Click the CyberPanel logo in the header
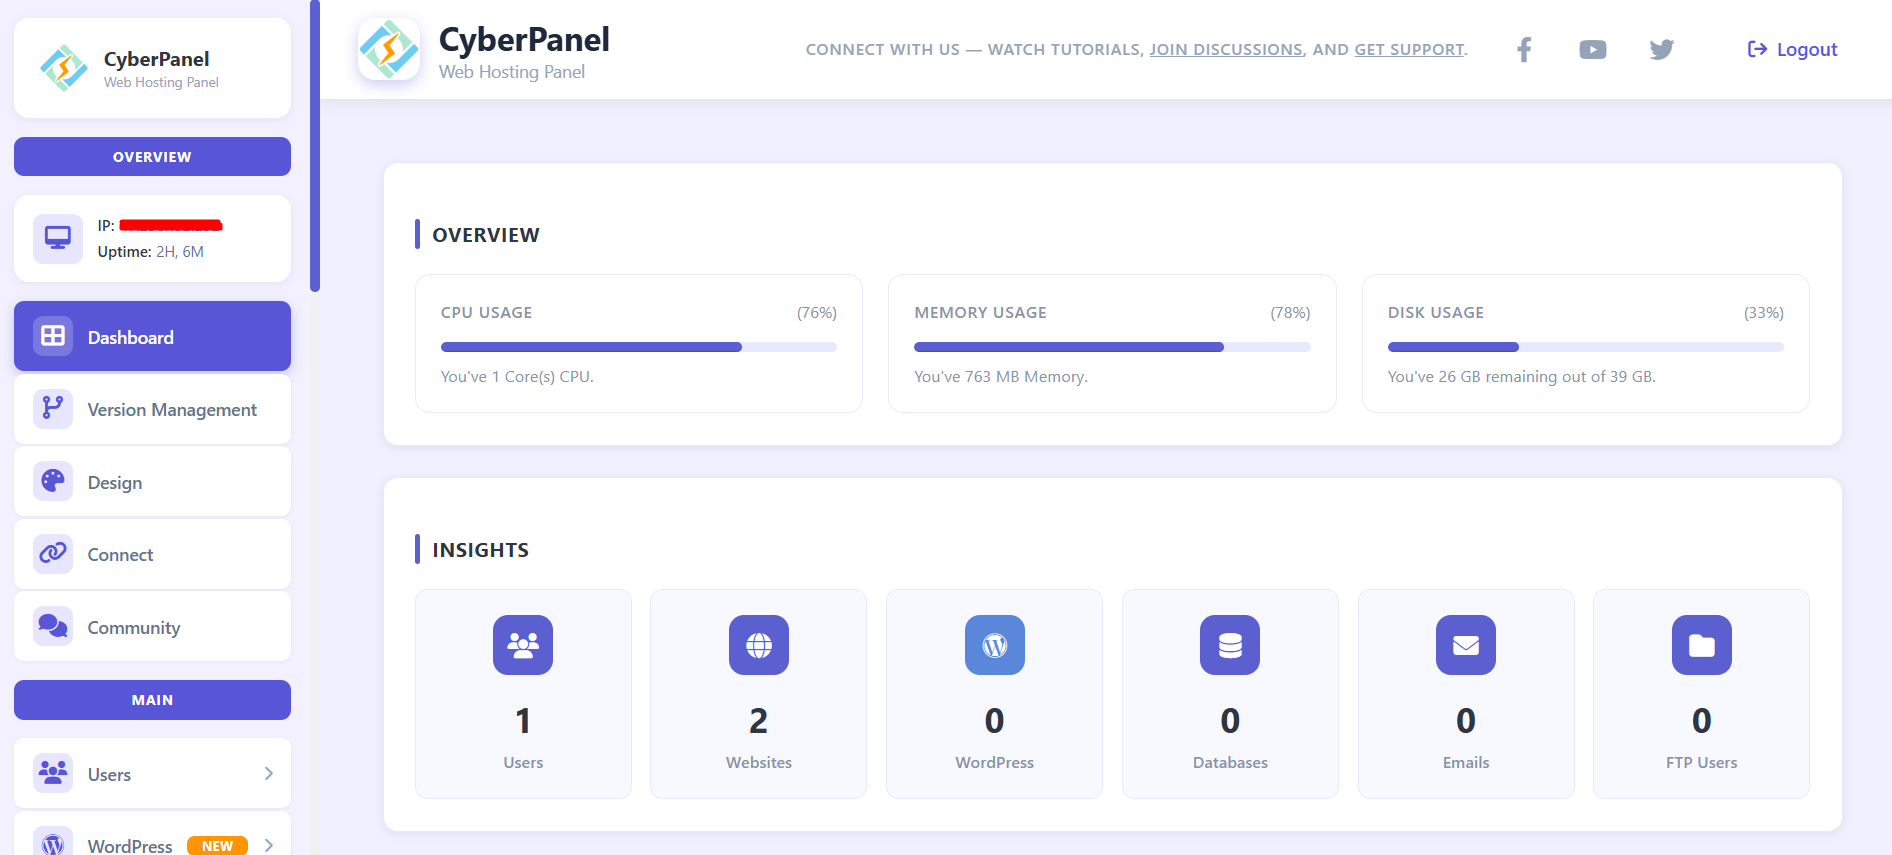The width and height of the screenshot is (1892, 855). [x=389, y=49]
